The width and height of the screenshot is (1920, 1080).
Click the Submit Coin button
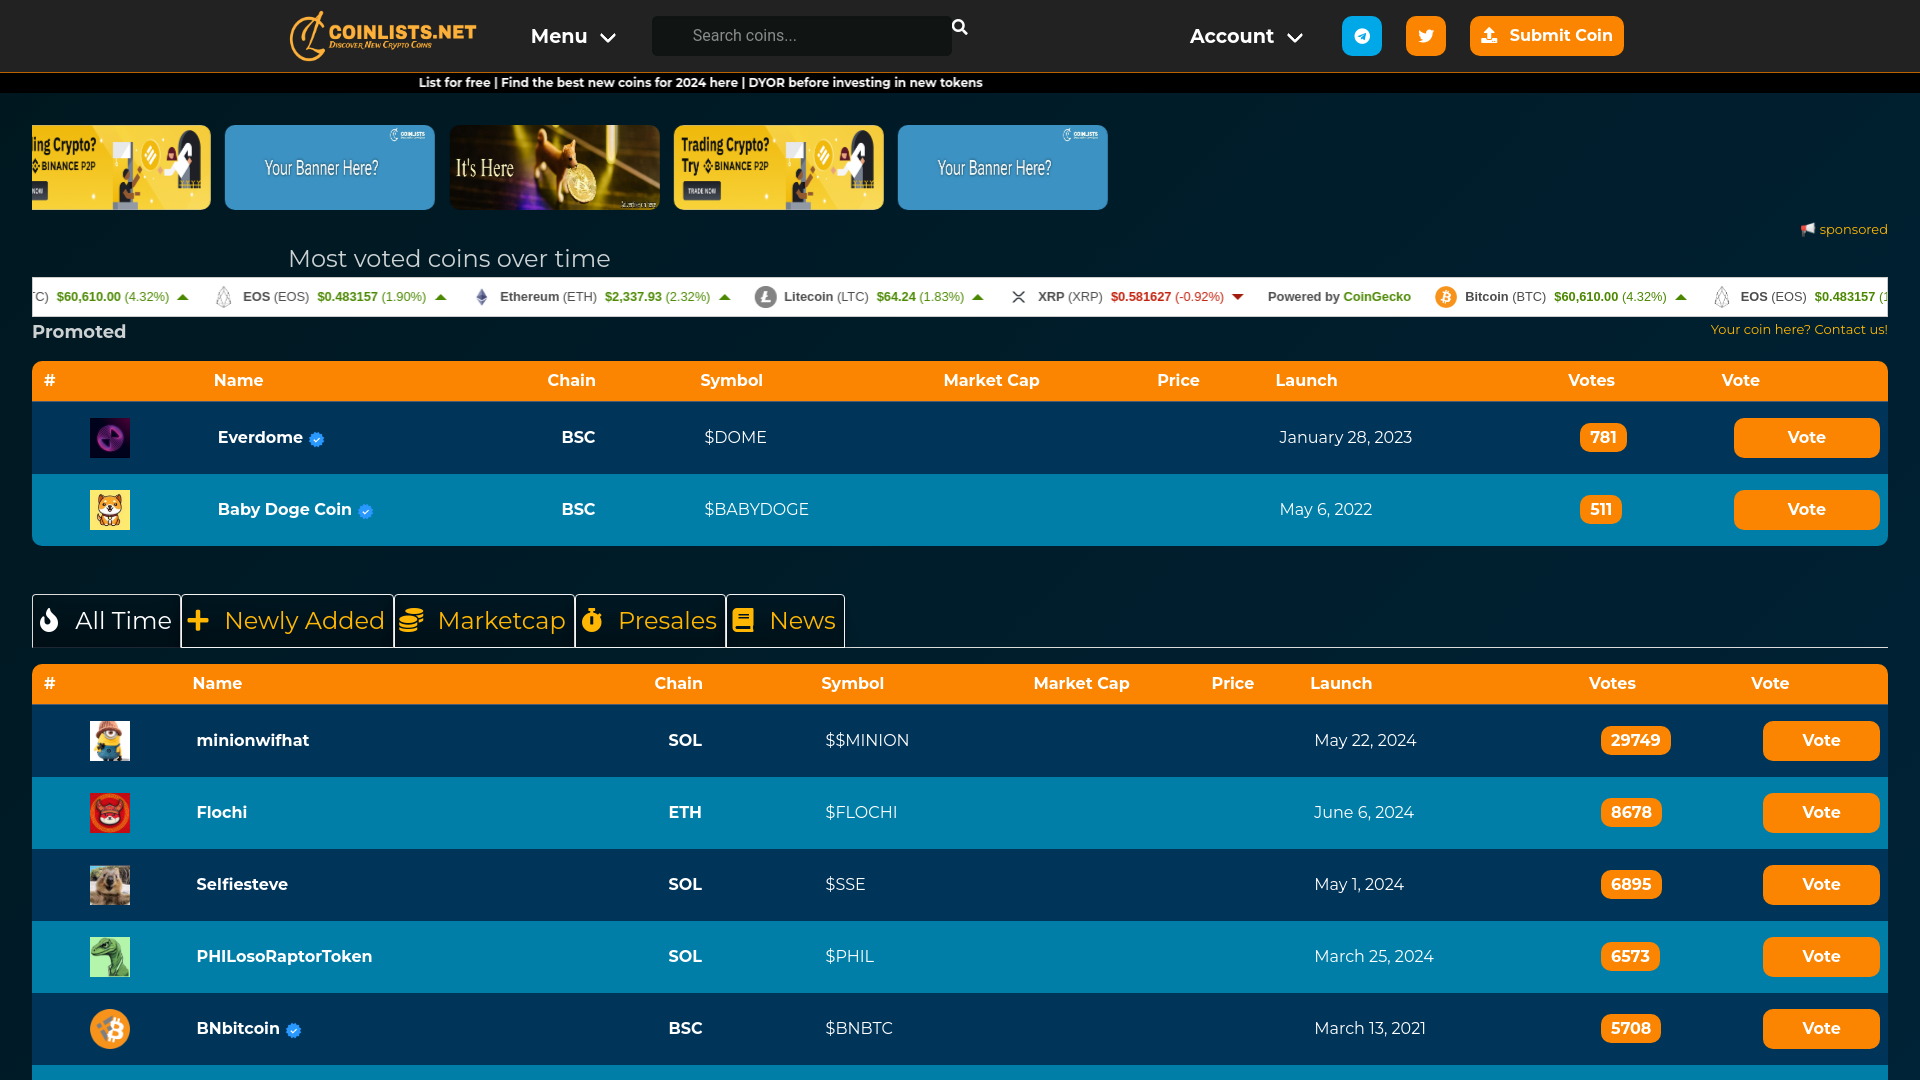[x=1546, y=36]
